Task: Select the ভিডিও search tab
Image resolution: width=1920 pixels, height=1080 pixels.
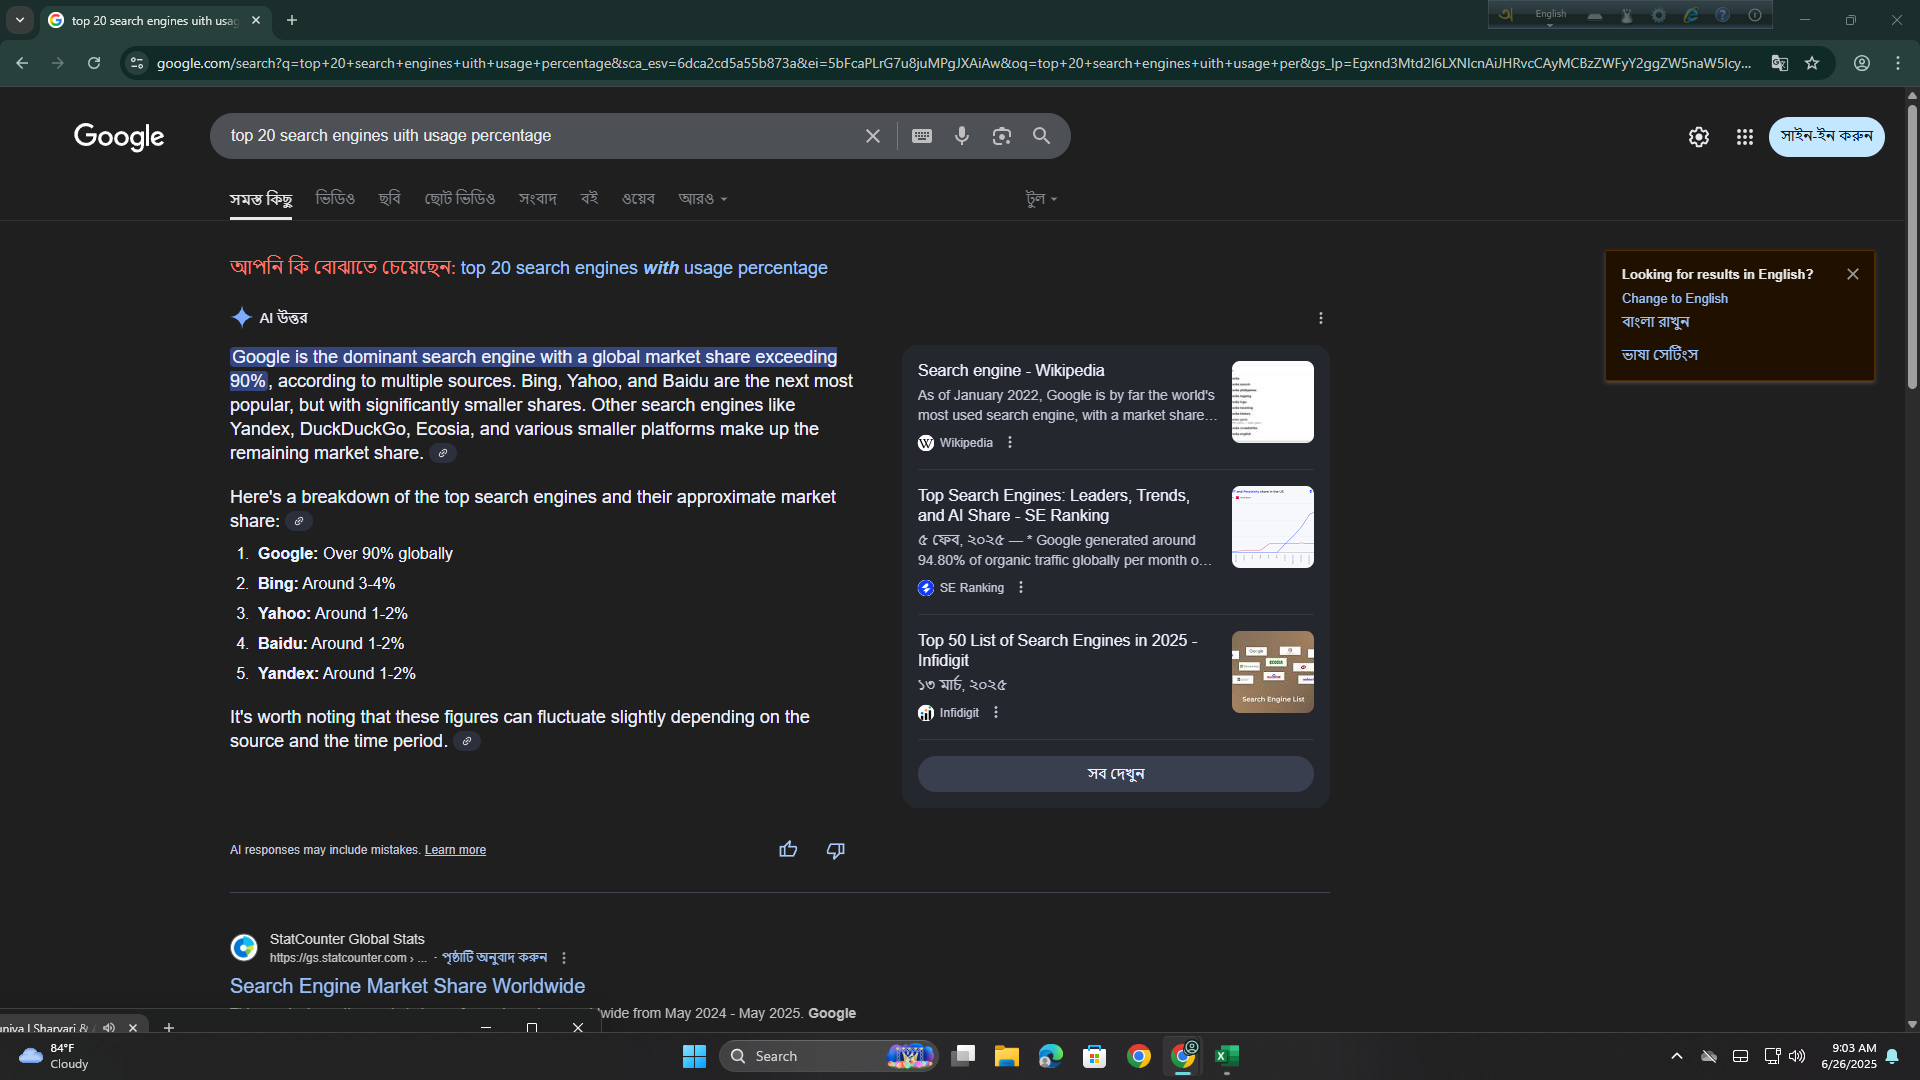Action: 335,199
